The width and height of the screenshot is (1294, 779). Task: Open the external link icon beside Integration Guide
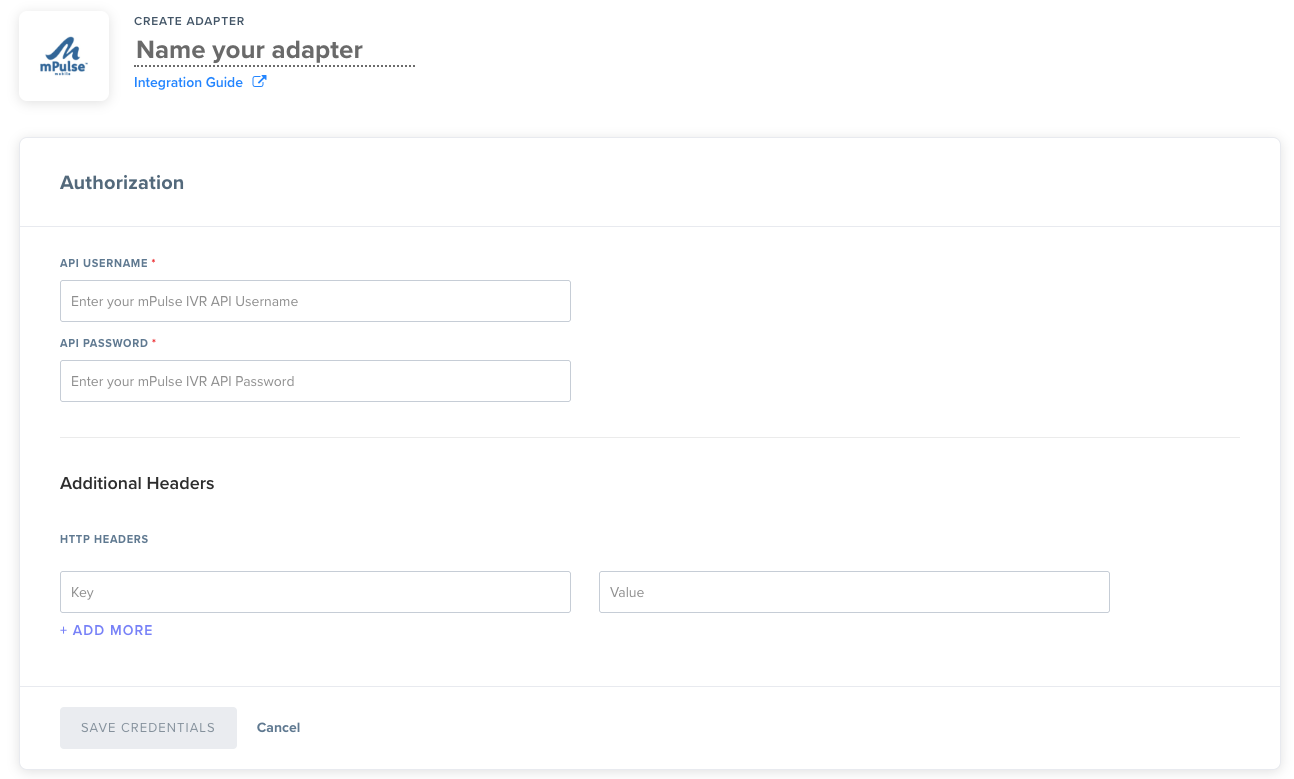259,82
